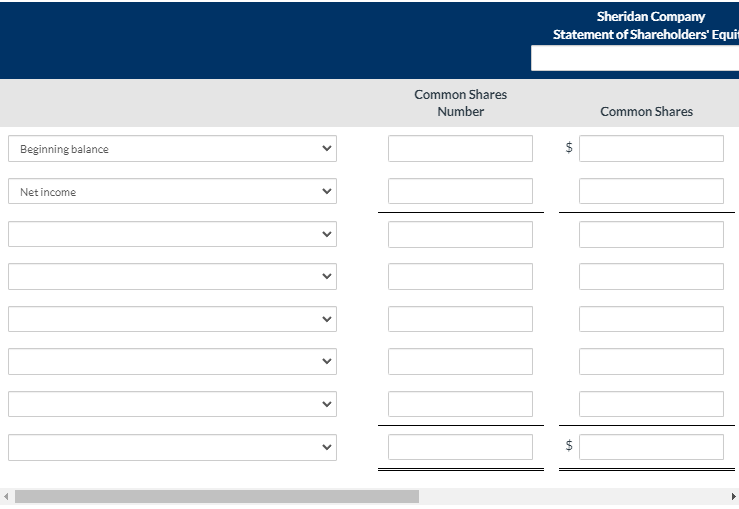Screen dimensions: 739x509
Task: Open the seventh row's empty description dropdown
Action: click(x=172, y=404)
